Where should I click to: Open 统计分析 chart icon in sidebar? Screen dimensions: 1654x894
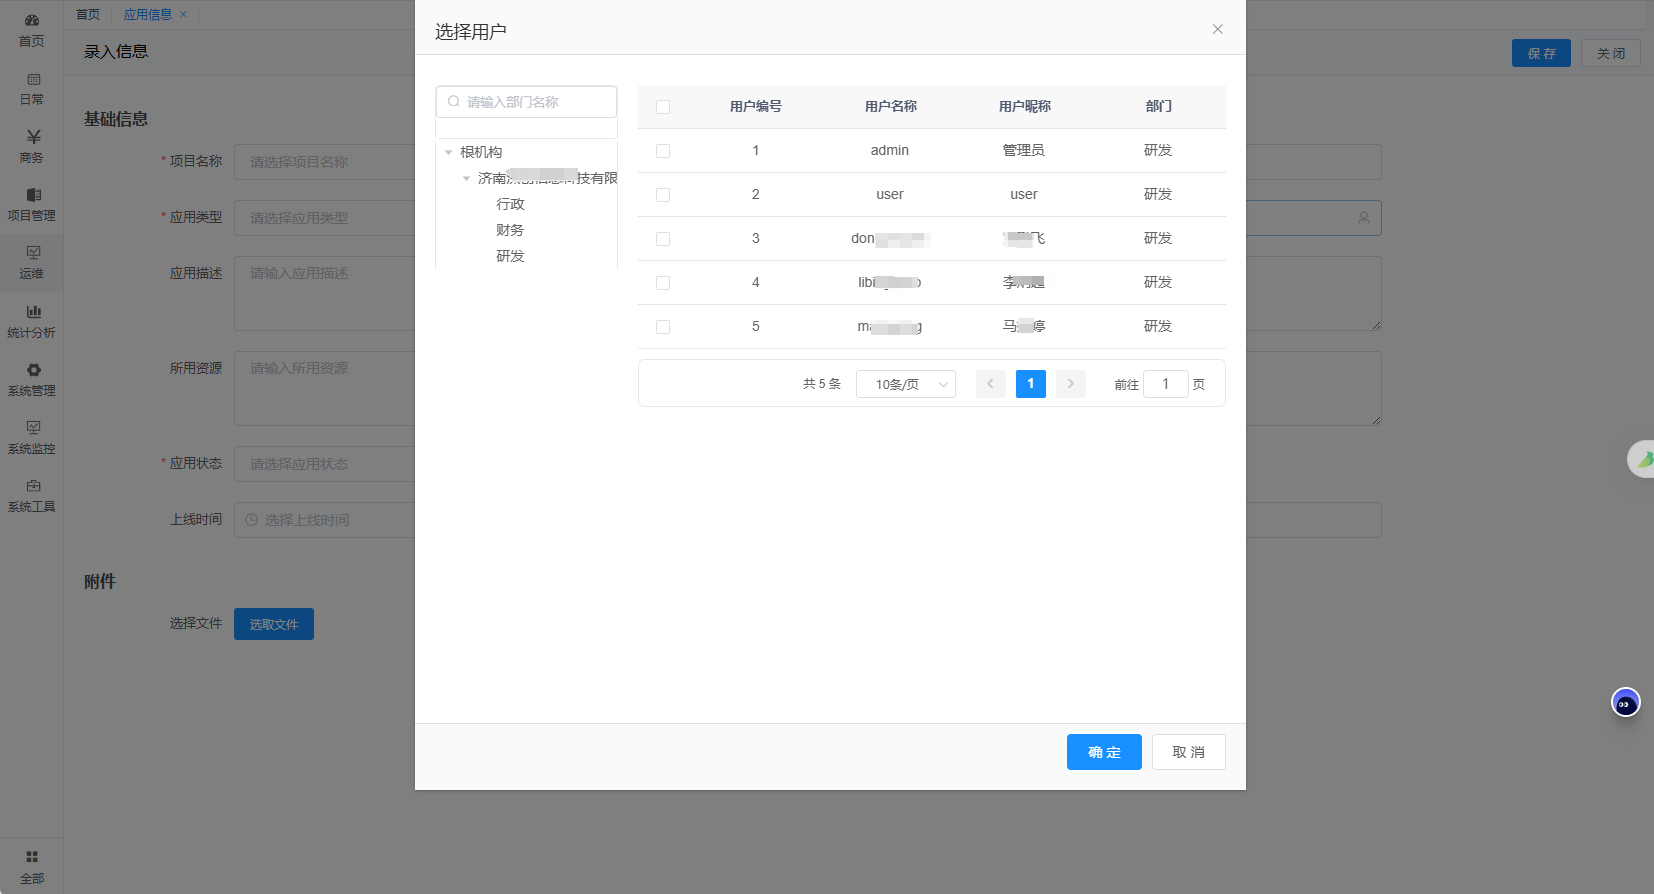pyautogui.click(x=33, y=312)
